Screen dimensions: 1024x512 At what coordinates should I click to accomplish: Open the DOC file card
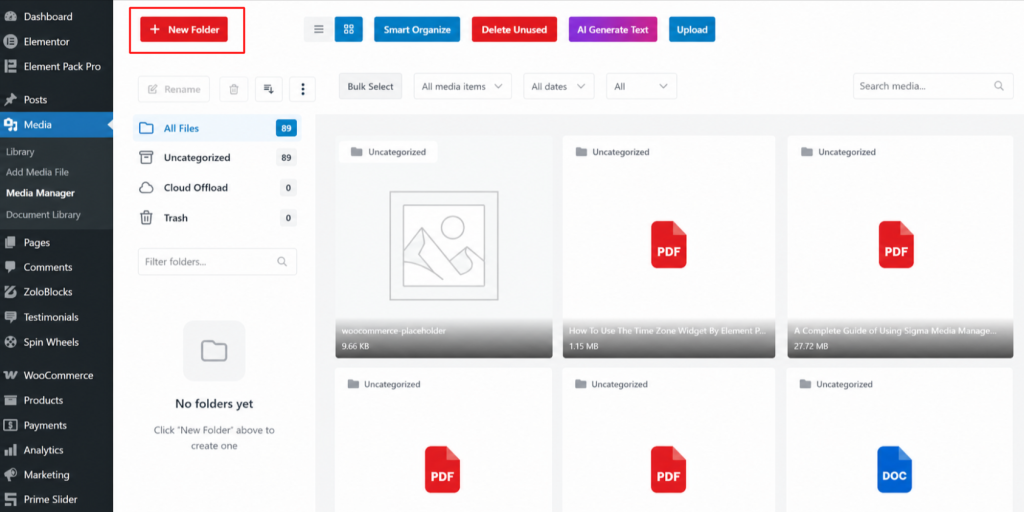pos(900,440)
